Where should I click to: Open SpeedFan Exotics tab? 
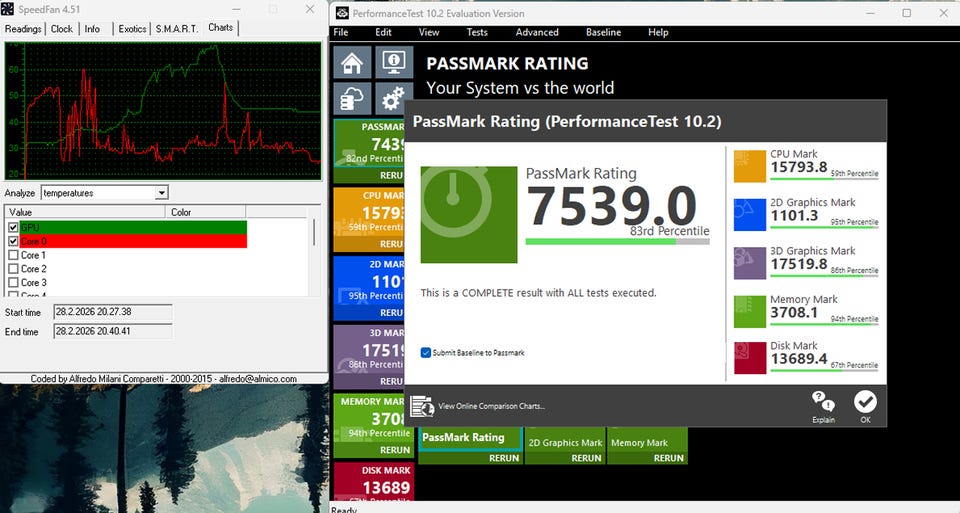pos(132,29)
